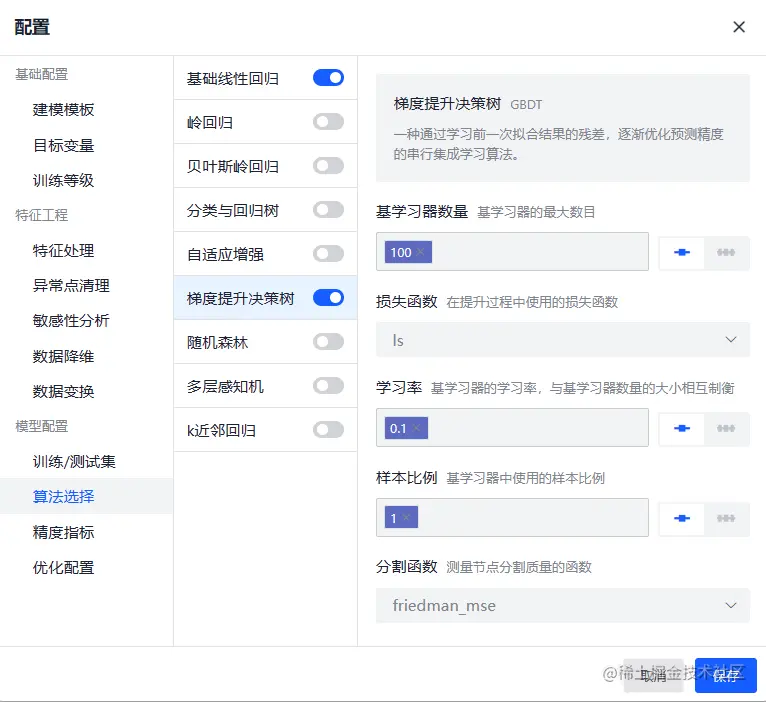This screenshot has height=702, width=766.
Task: Open 建模模板 in the sidebar
Action: pyautogui.click(x=64, y=110)
